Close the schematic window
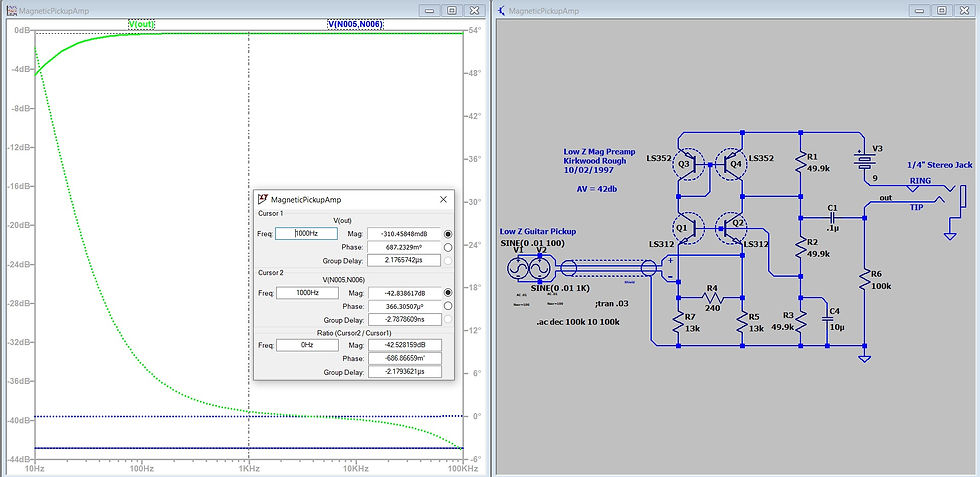 [x=964, y=11]
